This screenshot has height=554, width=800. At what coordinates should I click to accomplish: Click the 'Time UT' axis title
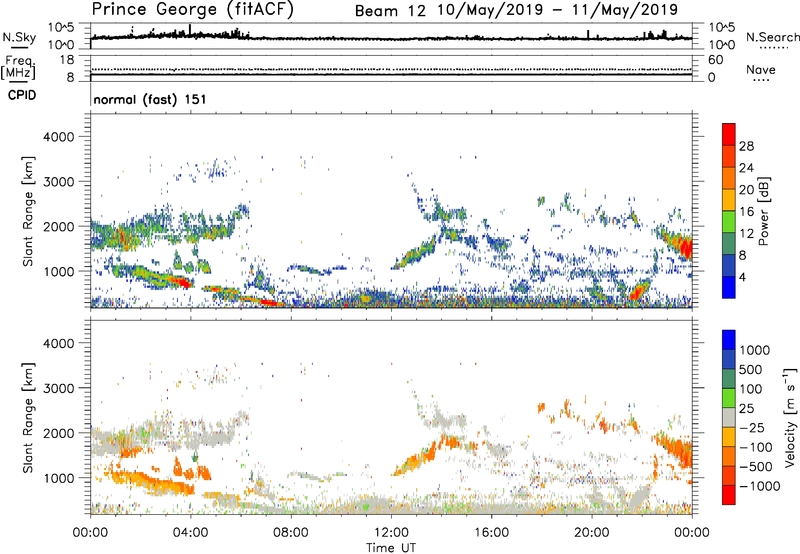391,548
